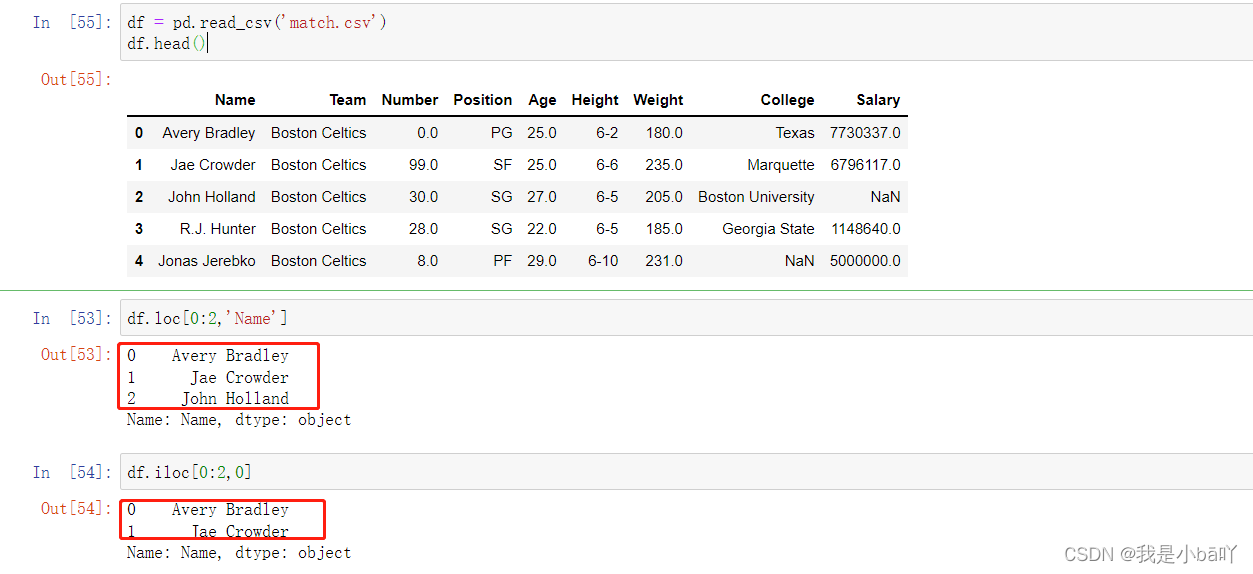Click the Team column header
This screenshot has width=1253, height=574.
coord(348,100)
